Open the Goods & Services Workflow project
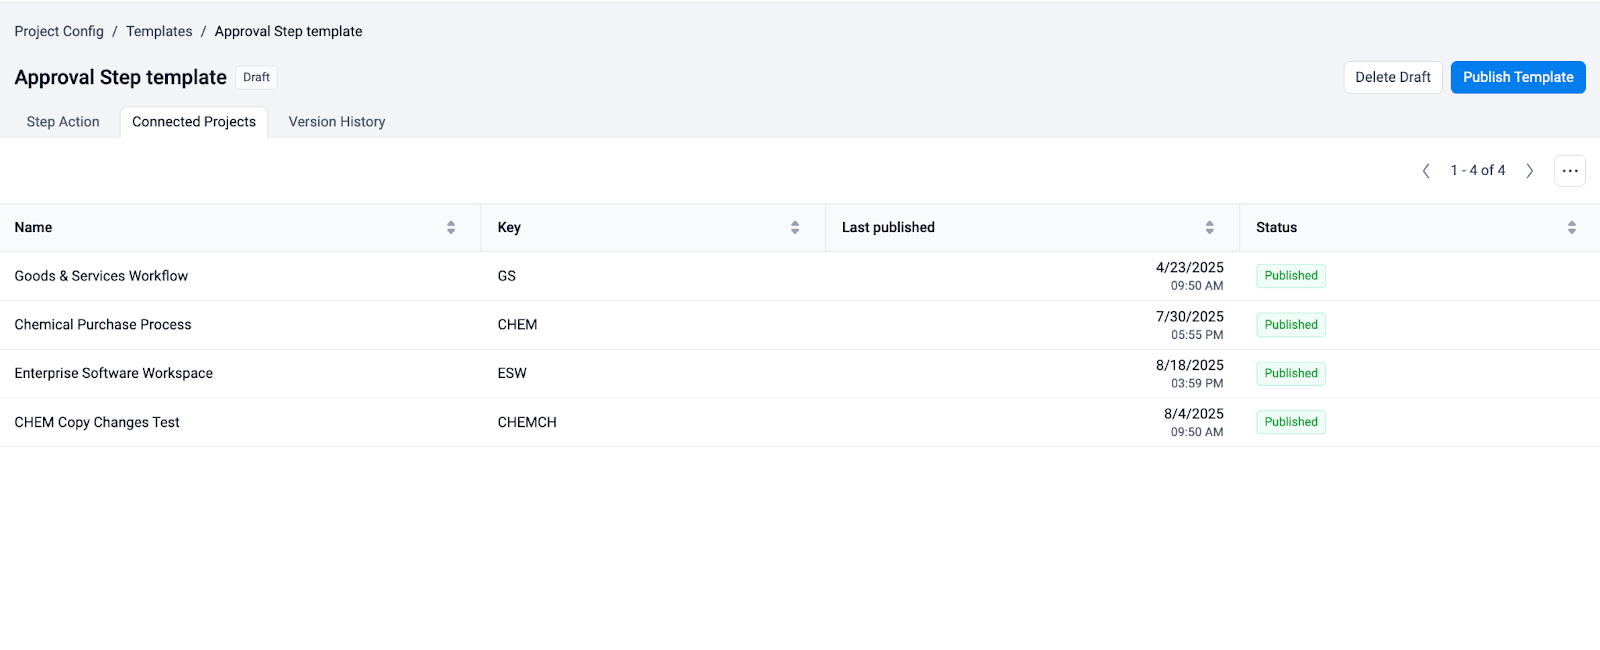Image resolution: width=1600 pixels, height=650 pixels. point(101,276)
